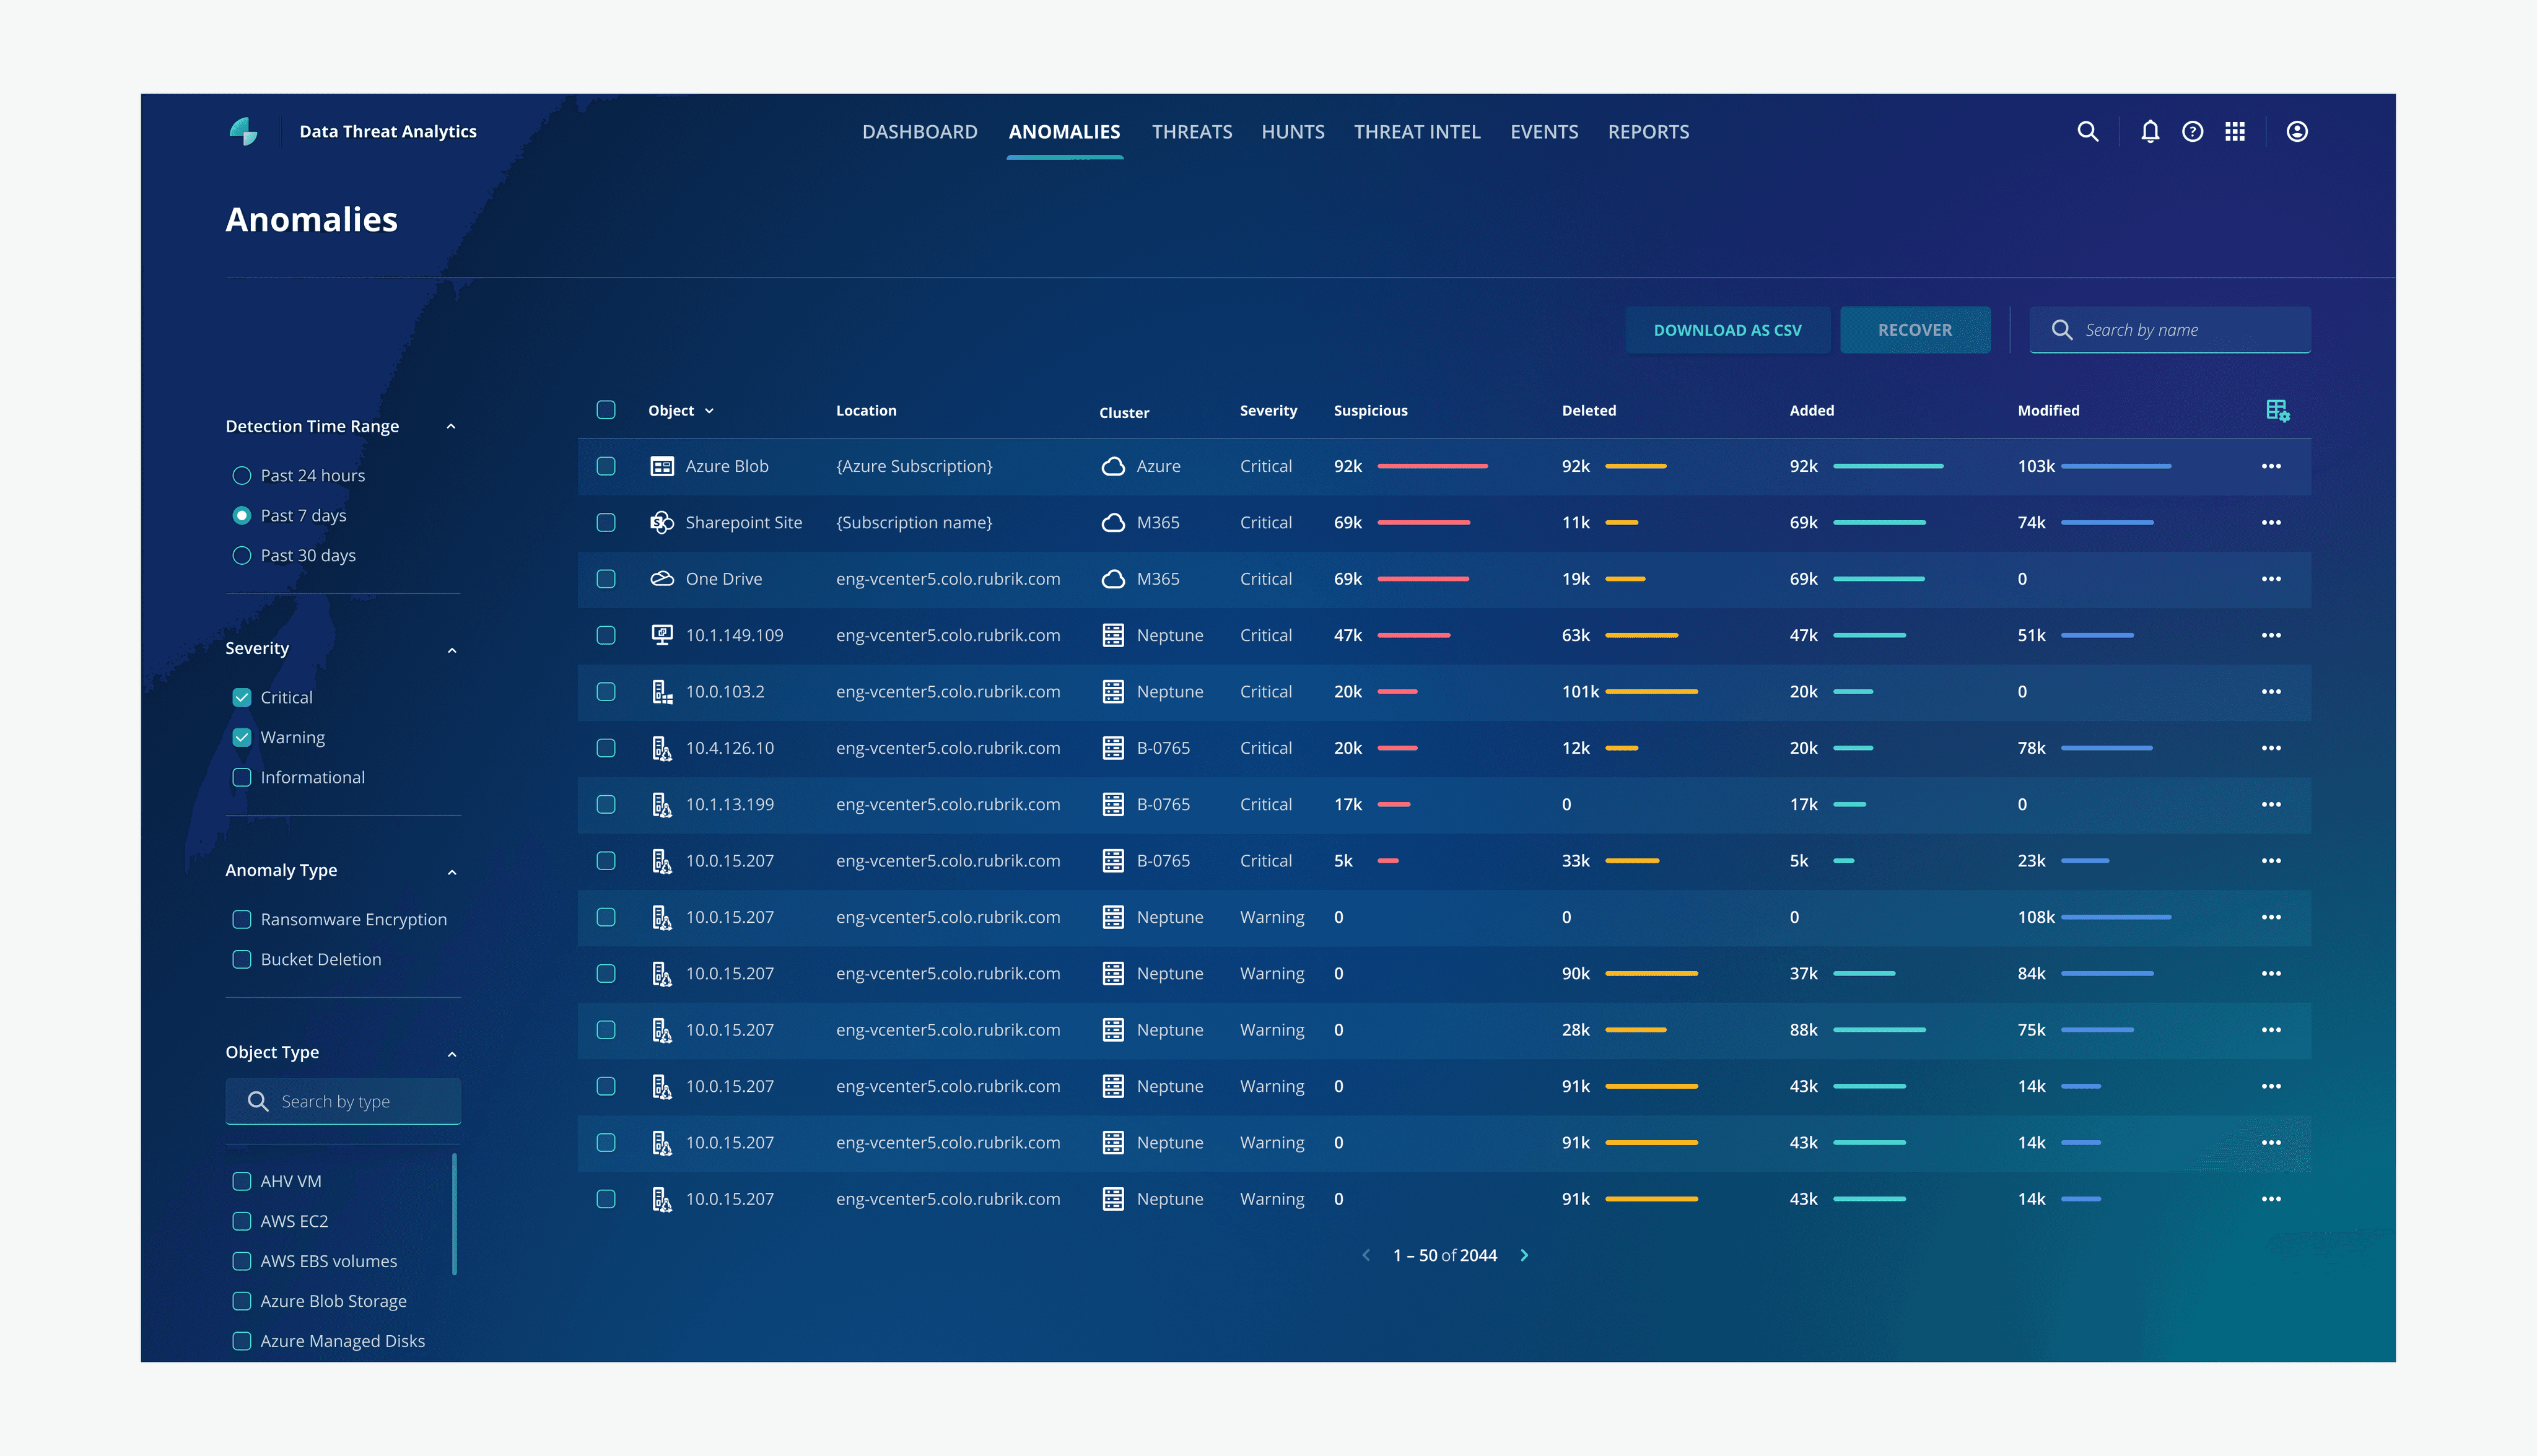Open the apps grid icon
The height and width of the screenshot is (1456, 2537).
pyautogui.click(x=2235, y=132)
